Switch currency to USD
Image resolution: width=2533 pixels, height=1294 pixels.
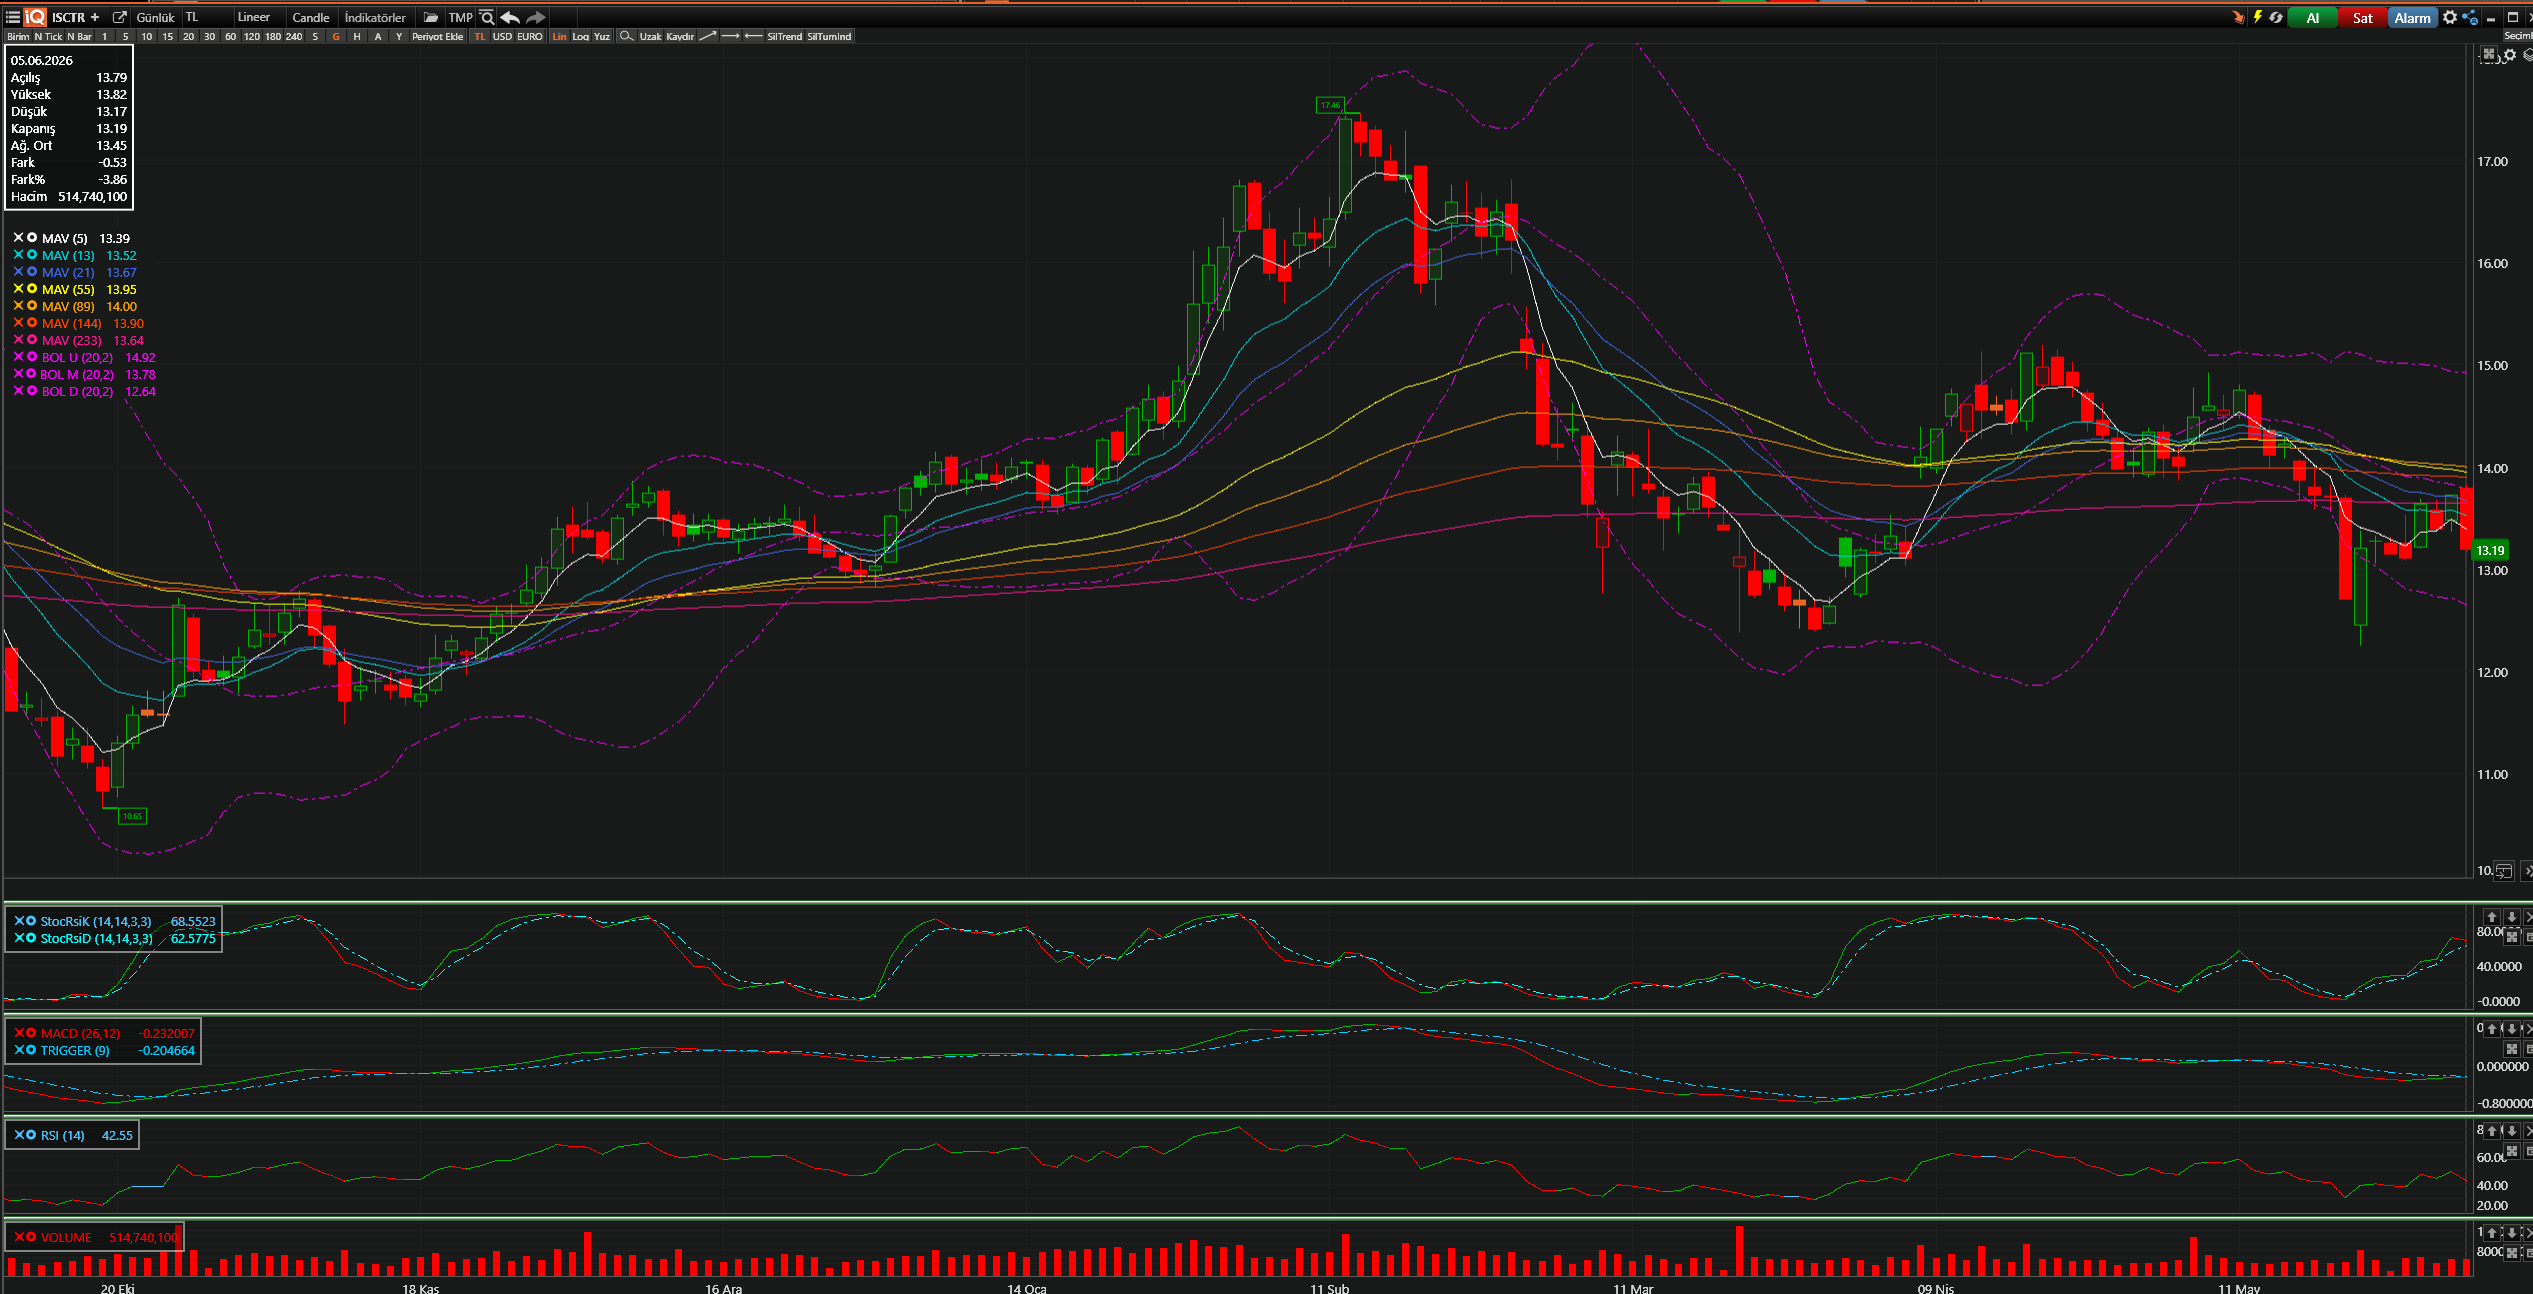(502, 36)
